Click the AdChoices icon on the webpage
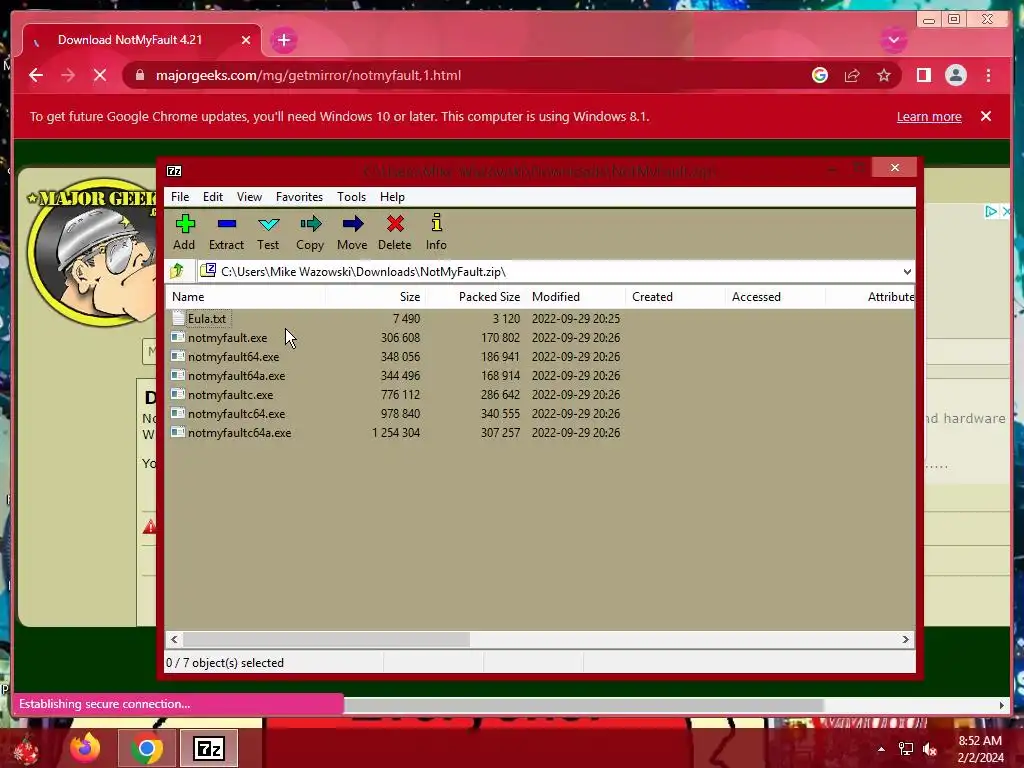 [990, 212]
